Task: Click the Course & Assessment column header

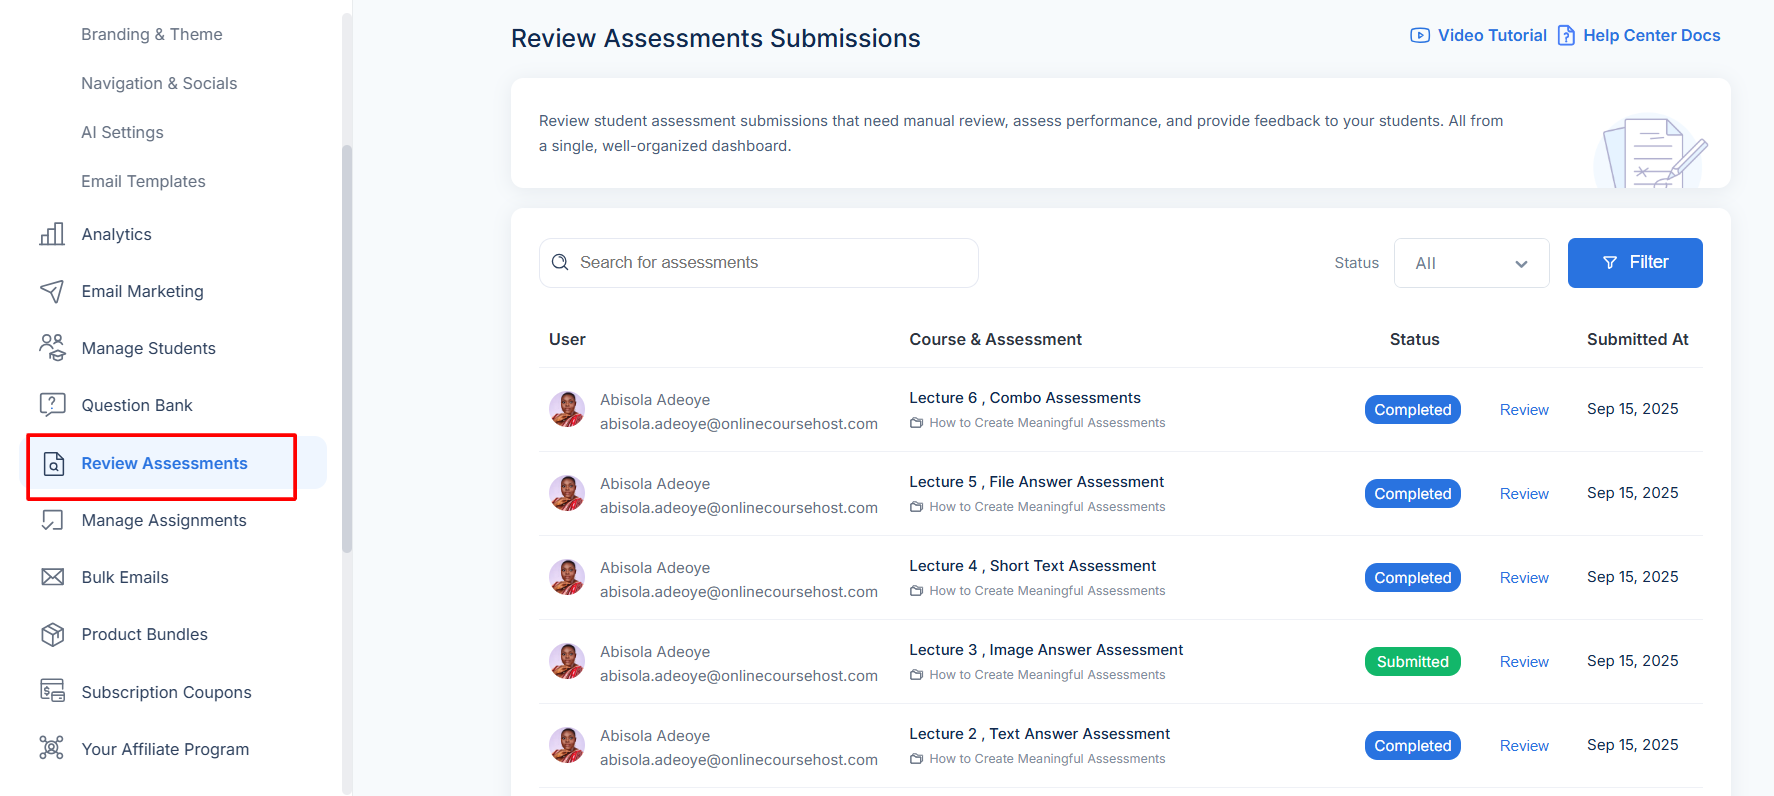Action: [x=995, y=339]
